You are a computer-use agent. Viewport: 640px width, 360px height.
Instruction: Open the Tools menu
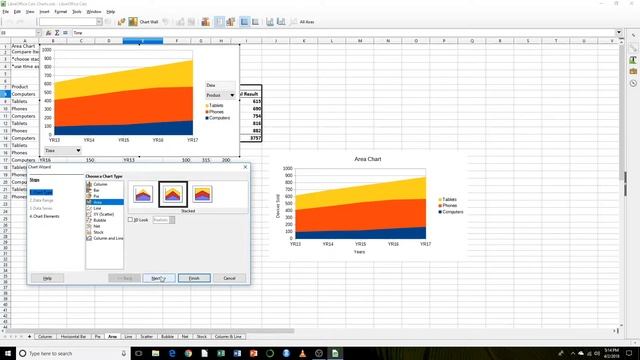click(x=77, y=12)
